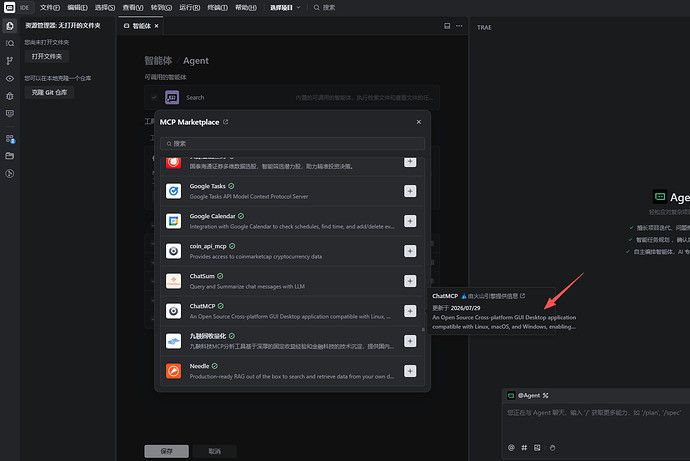Switch to IDE mode toggle
The image size is (690, 461).
tap(25, 7)
